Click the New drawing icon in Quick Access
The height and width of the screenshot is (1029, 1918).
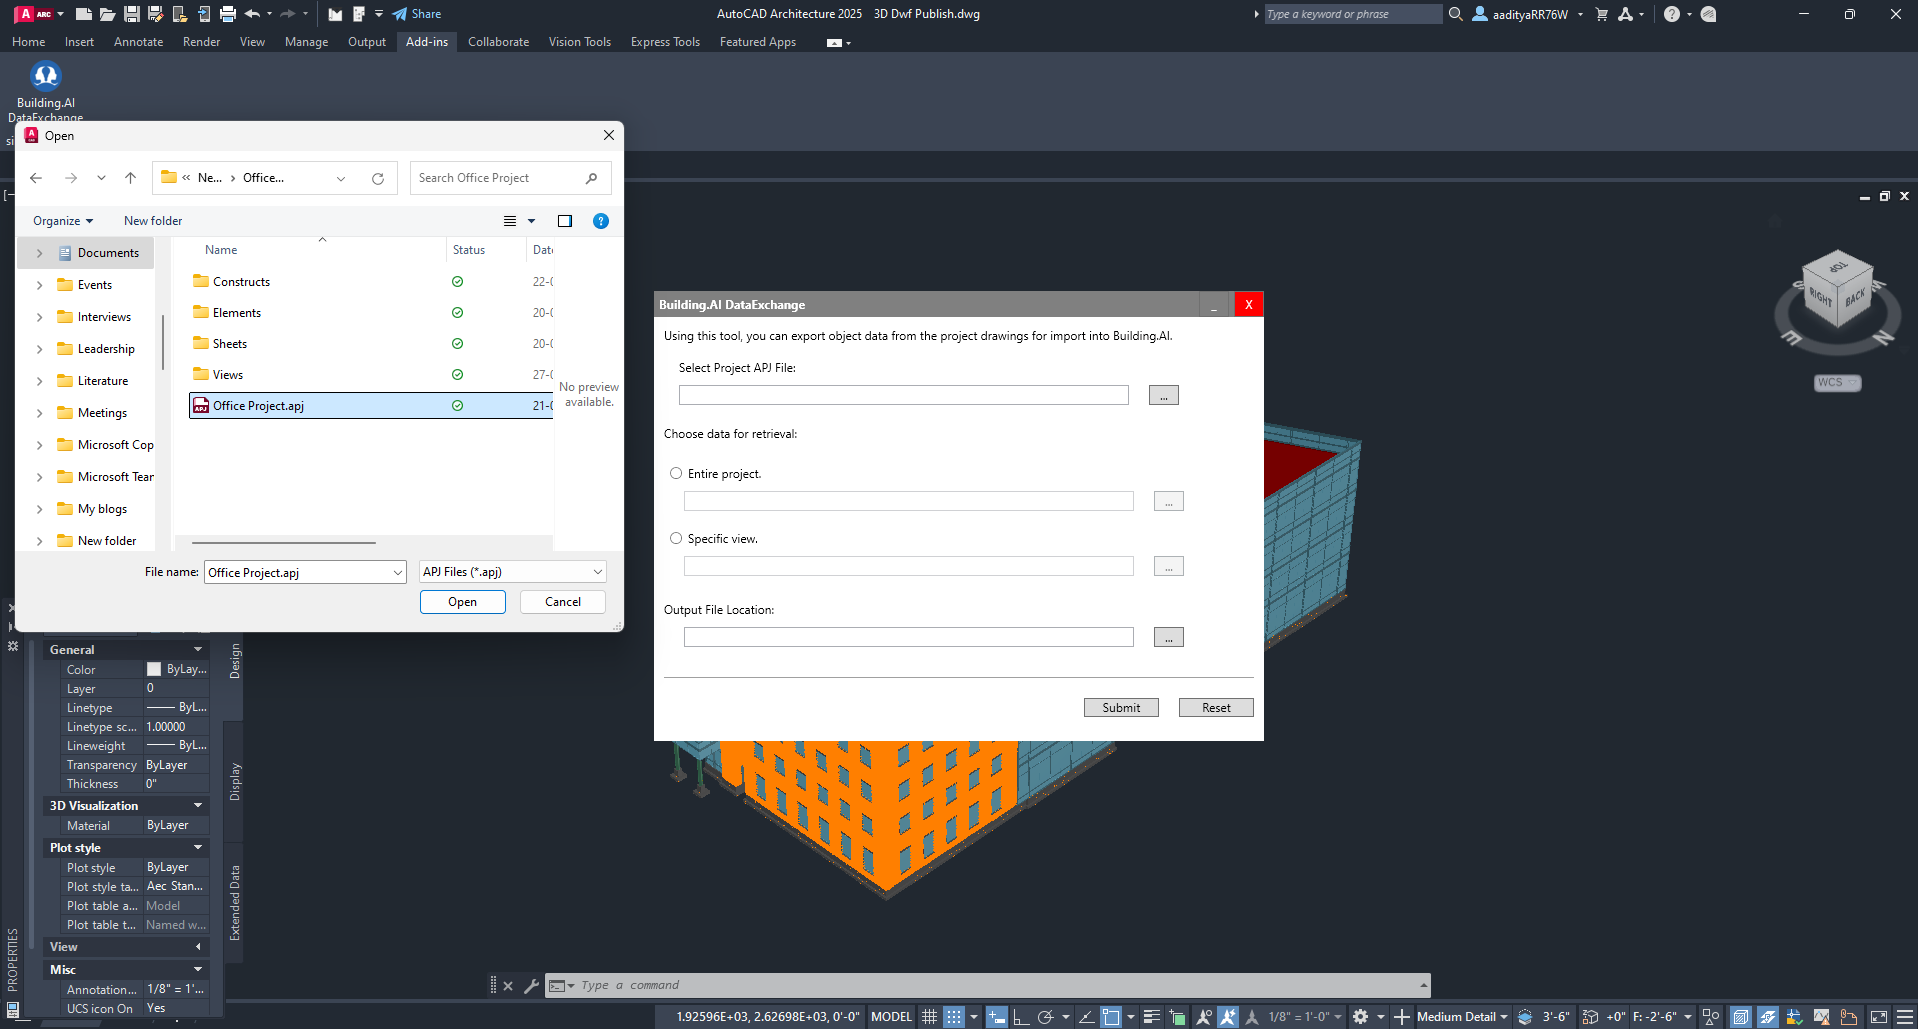[x=84, y=14]
